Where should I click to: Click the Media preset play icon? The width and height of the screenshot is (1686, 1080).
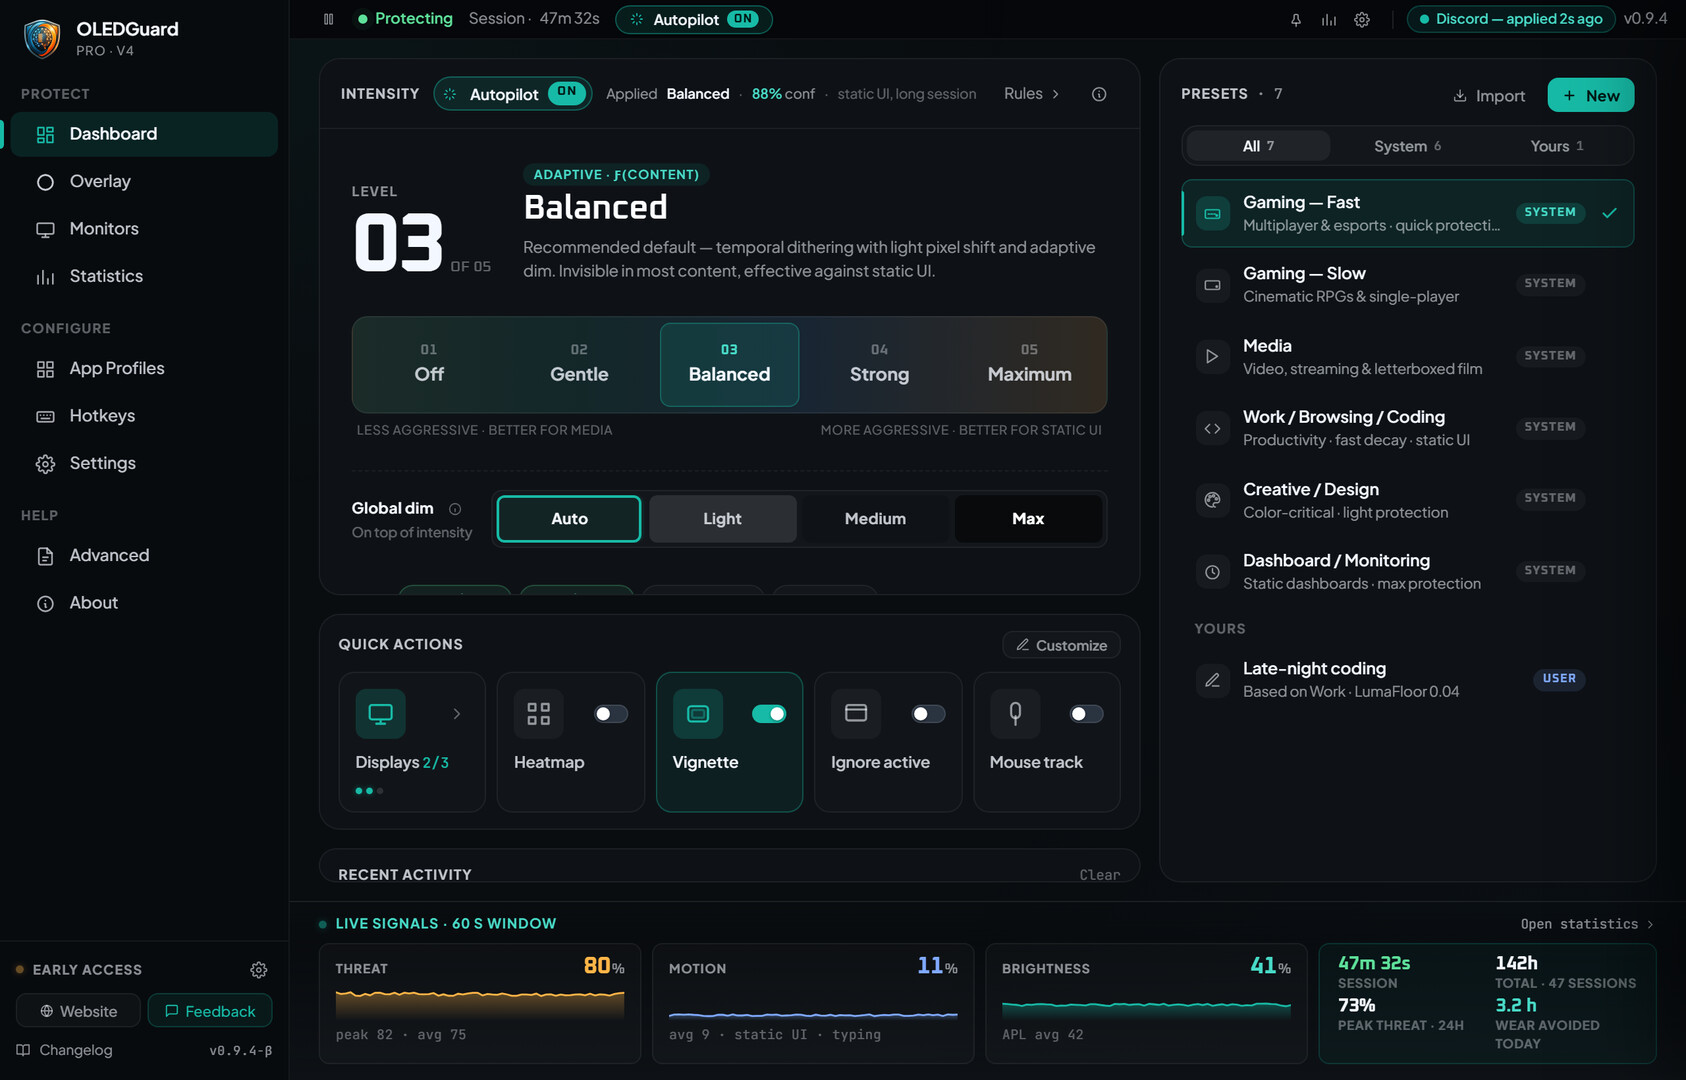pos(1212,356)
